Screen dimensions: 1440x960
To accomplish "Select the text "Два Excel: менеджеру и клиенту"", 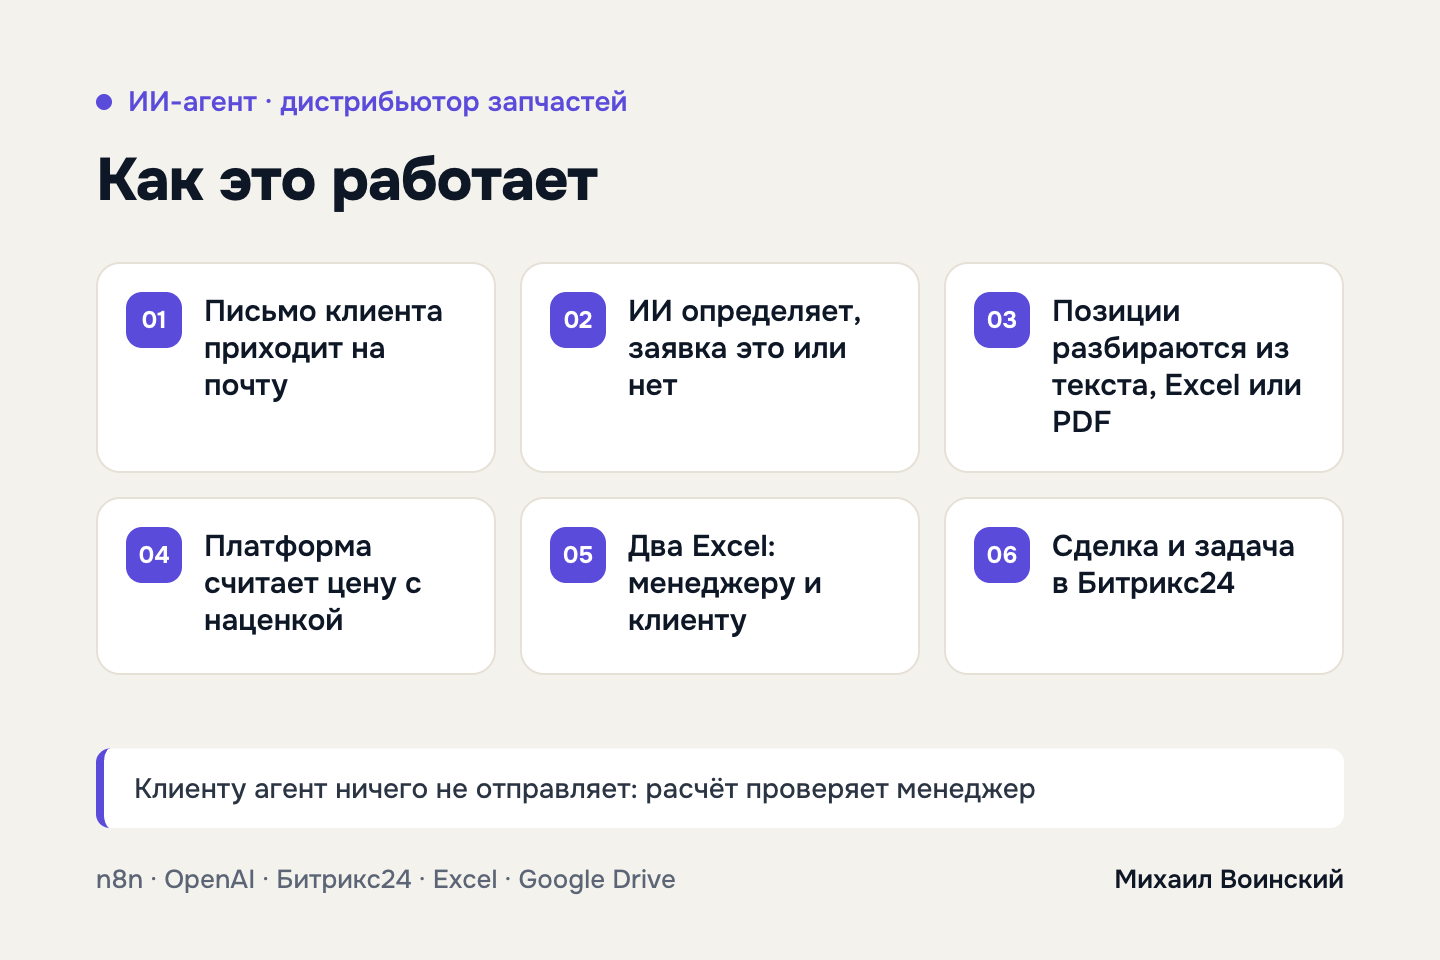I will tap(725, 583).
